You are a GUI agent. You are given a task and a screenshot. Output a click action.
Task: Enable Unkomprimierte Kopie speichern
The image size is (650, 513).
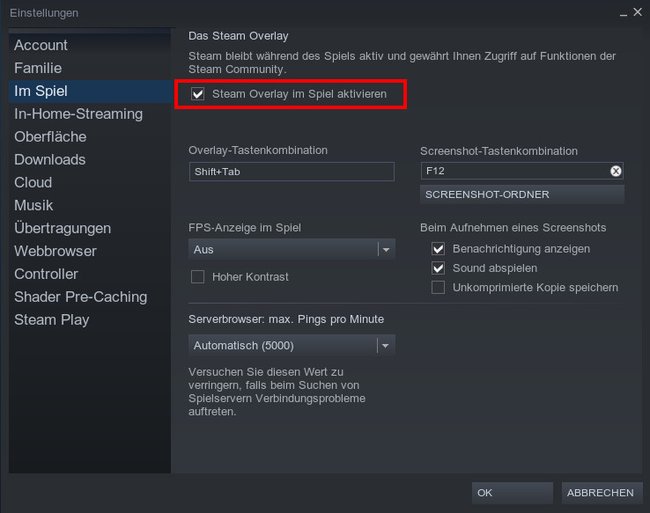(438, 287)
